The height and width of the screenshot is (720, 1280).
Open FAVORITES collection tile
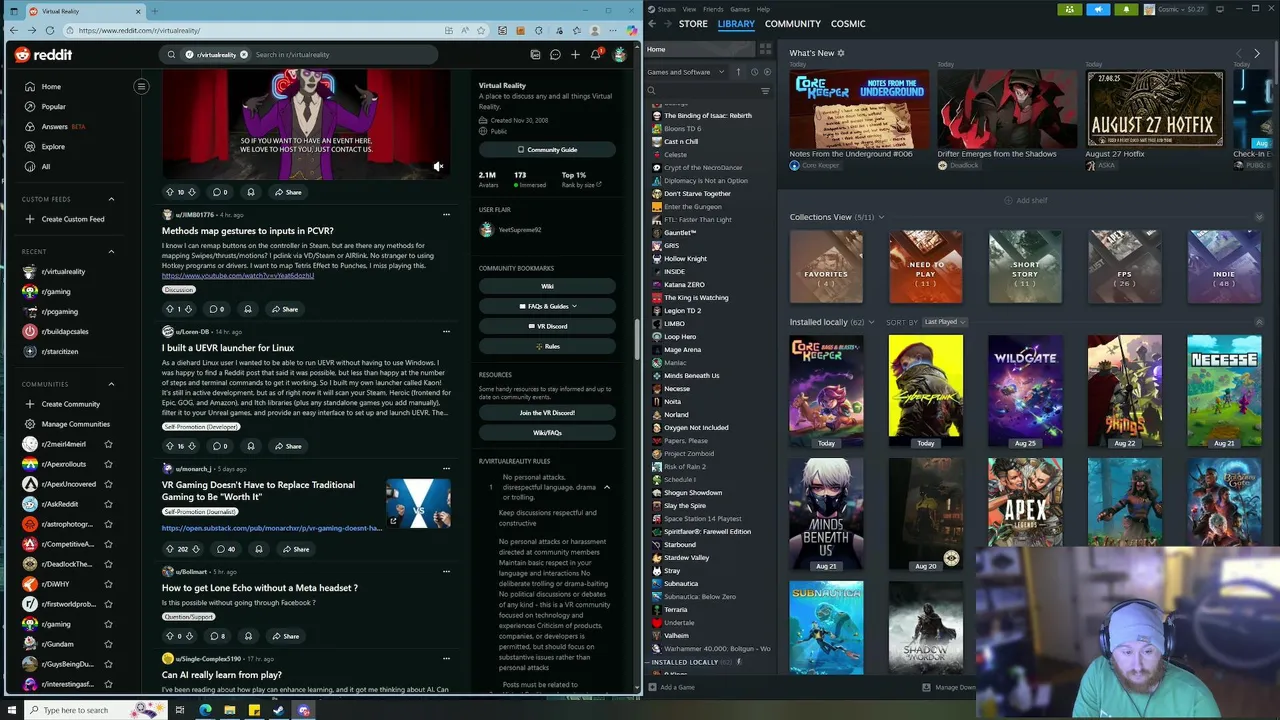tap(826, 267)
